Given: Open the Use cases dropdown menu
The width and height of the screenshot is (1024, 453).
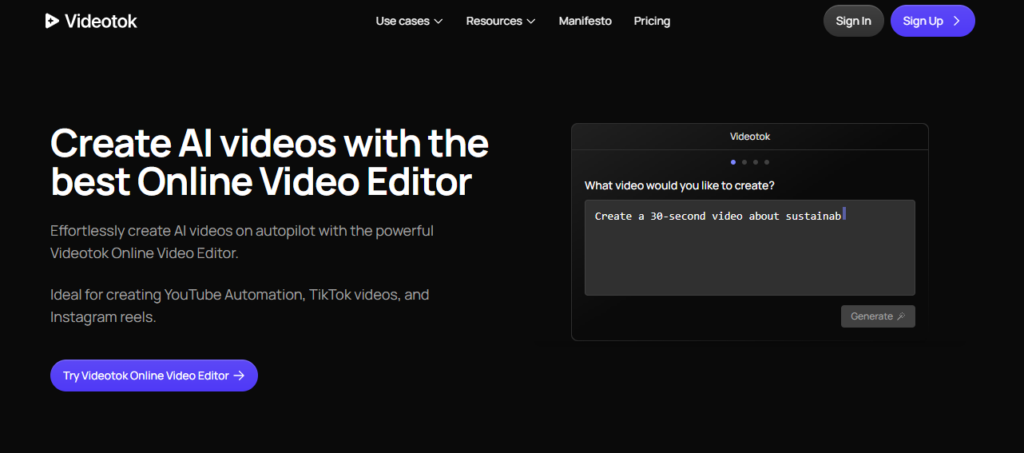Looking at the screenshot, I should (x=409, y=21).
